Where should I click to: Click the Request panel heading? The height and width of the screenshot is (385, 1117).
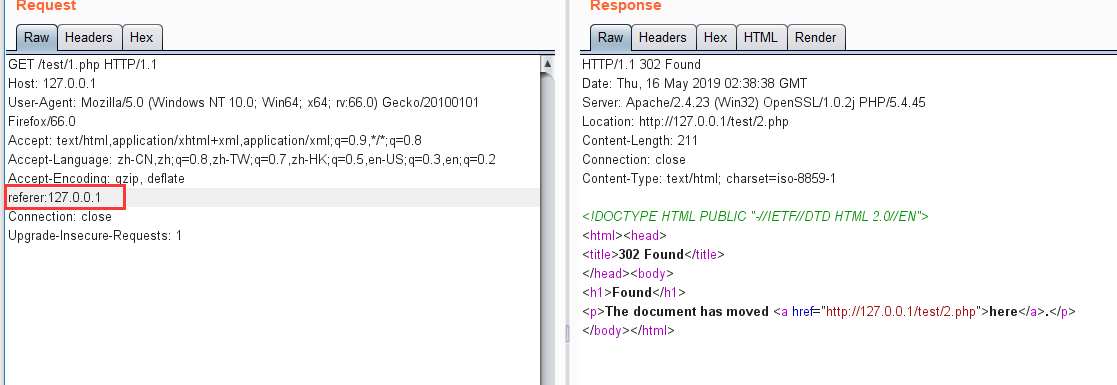(46, 6)
